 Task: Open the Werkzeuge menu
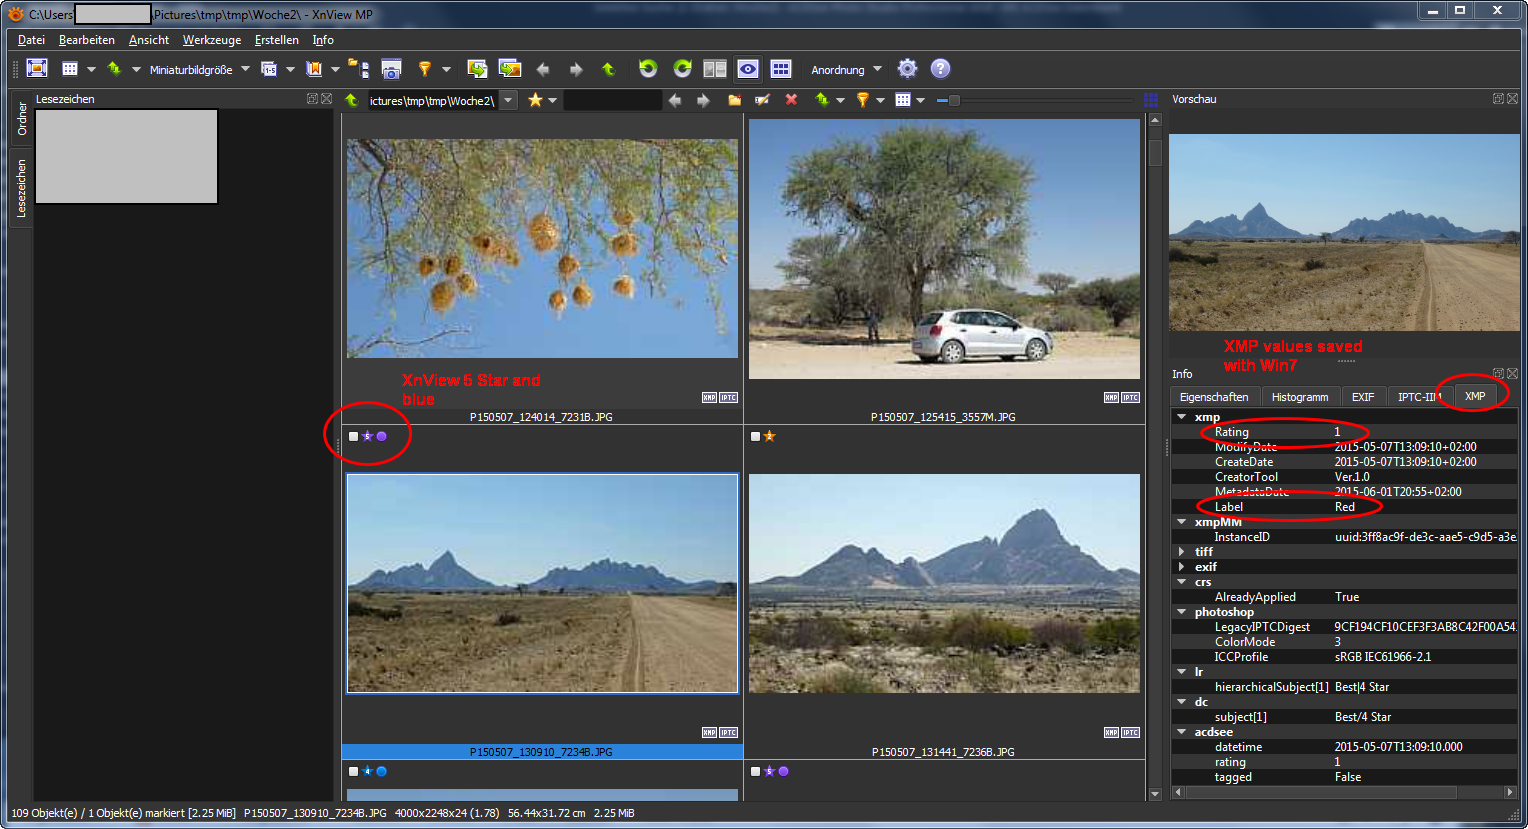click(211, 40)
